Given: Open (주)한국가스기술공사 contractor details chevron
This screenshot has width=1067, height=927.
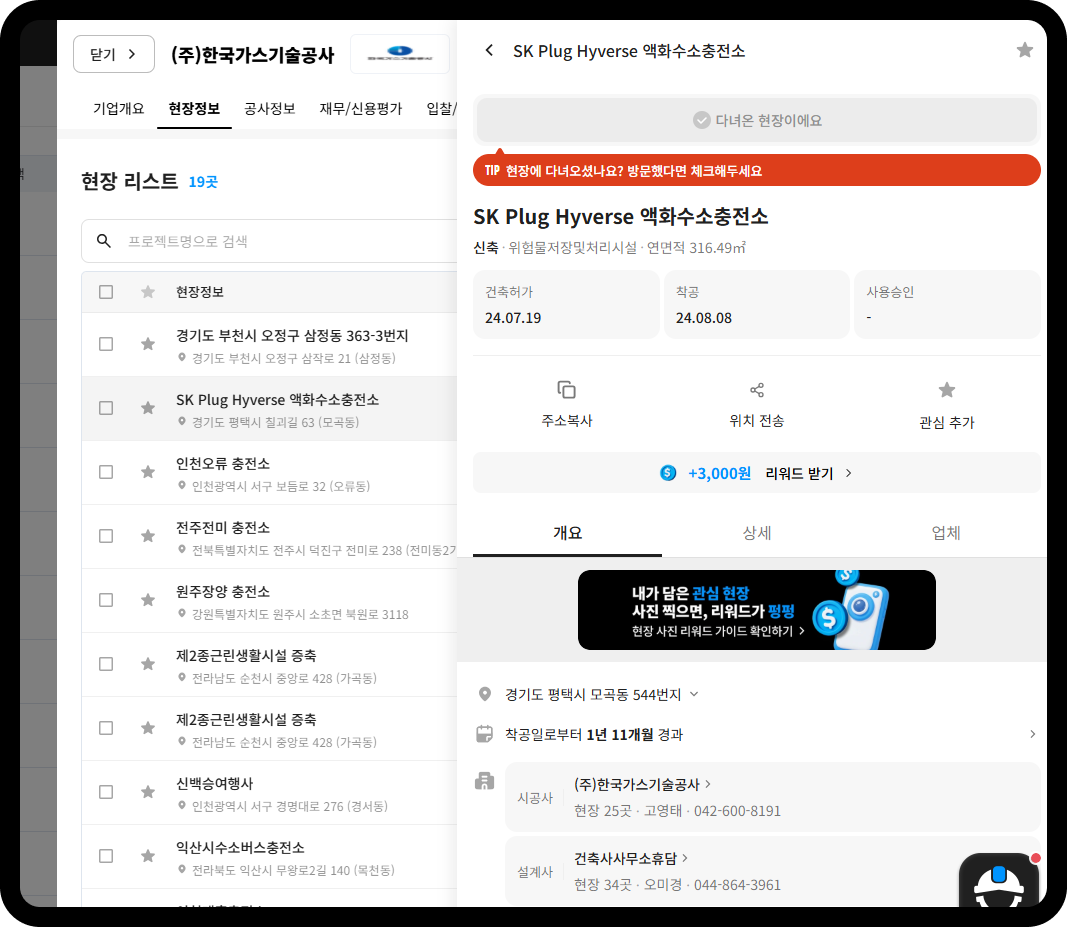Looking at the screenshot, I should point(708,784).
